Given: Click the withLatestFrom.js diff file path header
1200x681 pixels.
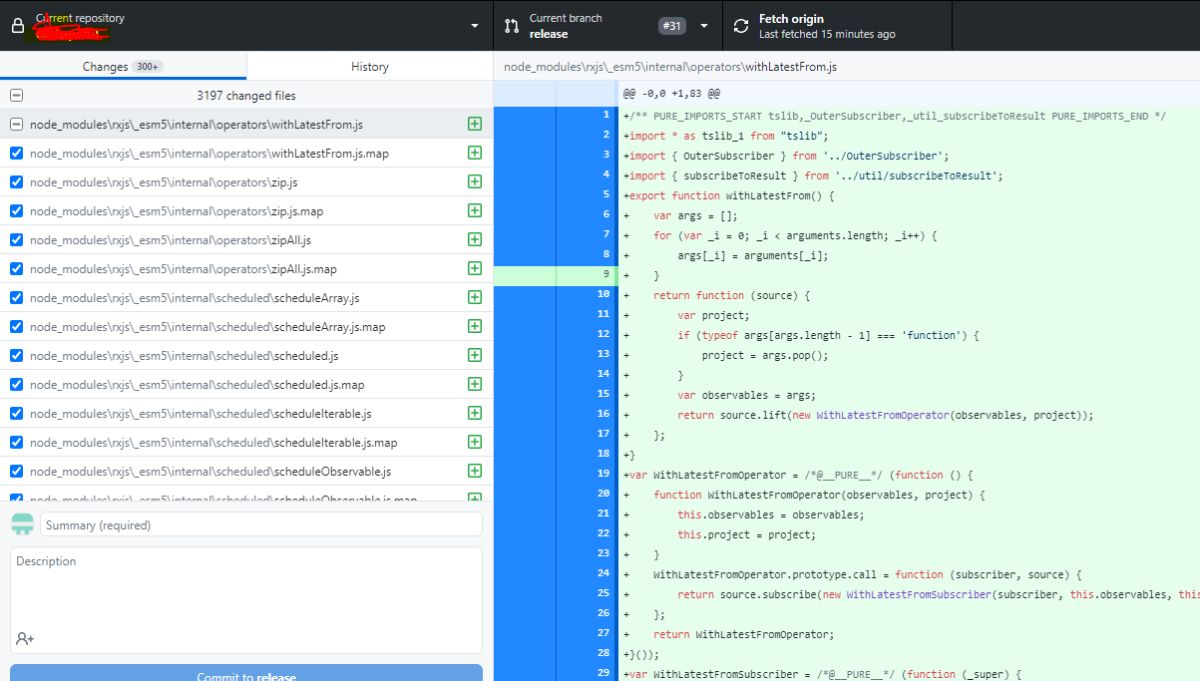Looking at the screenshot, I should tap(670, 66).
